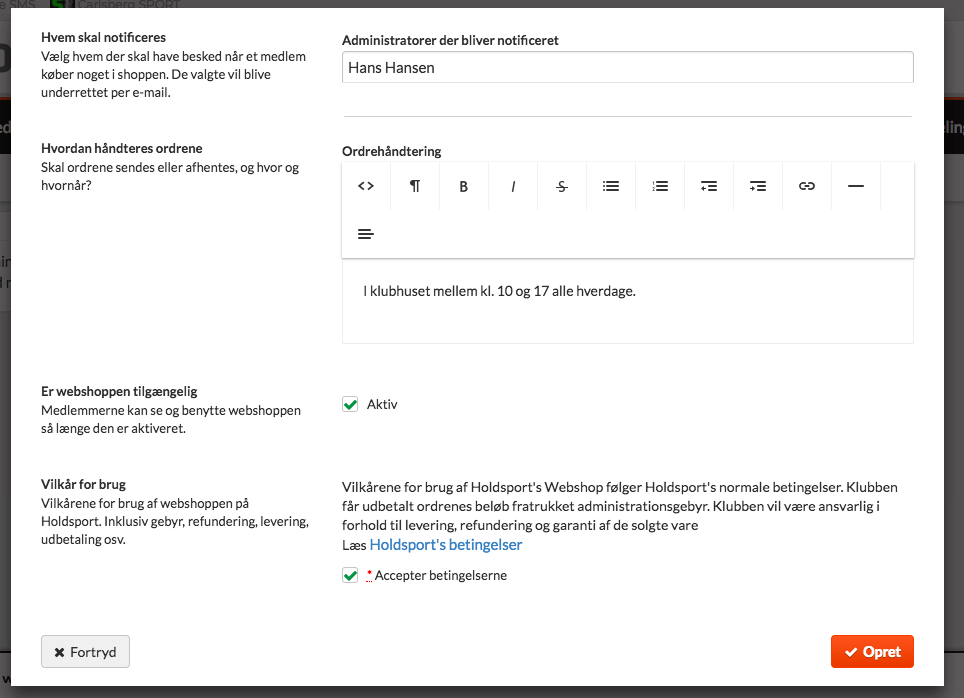Click the 'Ordrehåndtering' field label

[x=392, y=151]
